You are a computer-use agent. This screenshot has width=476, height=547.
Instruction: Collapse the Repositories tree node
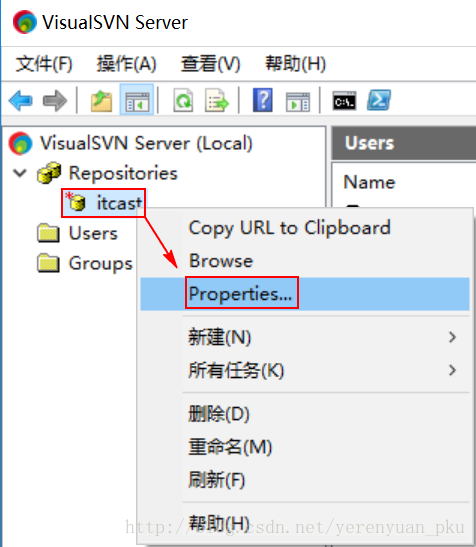click(20, 173)
